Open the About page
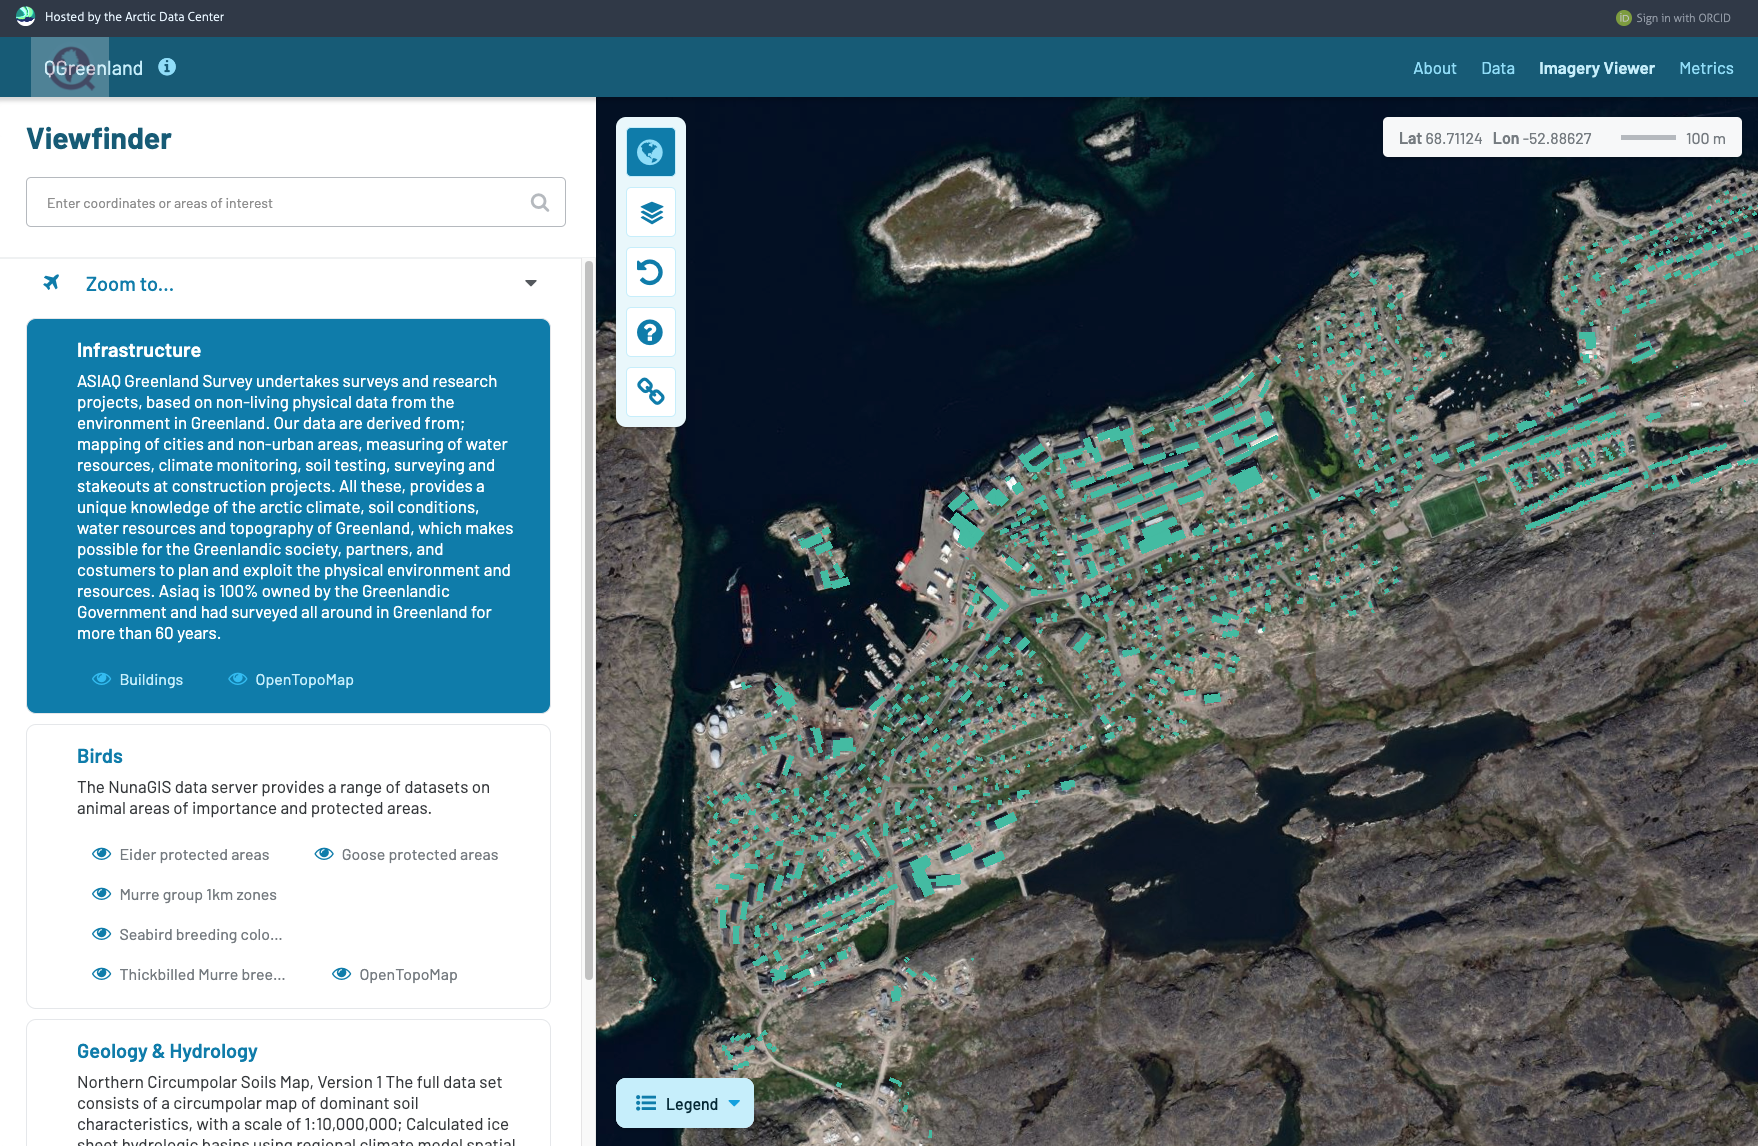 pos(1434,68)
